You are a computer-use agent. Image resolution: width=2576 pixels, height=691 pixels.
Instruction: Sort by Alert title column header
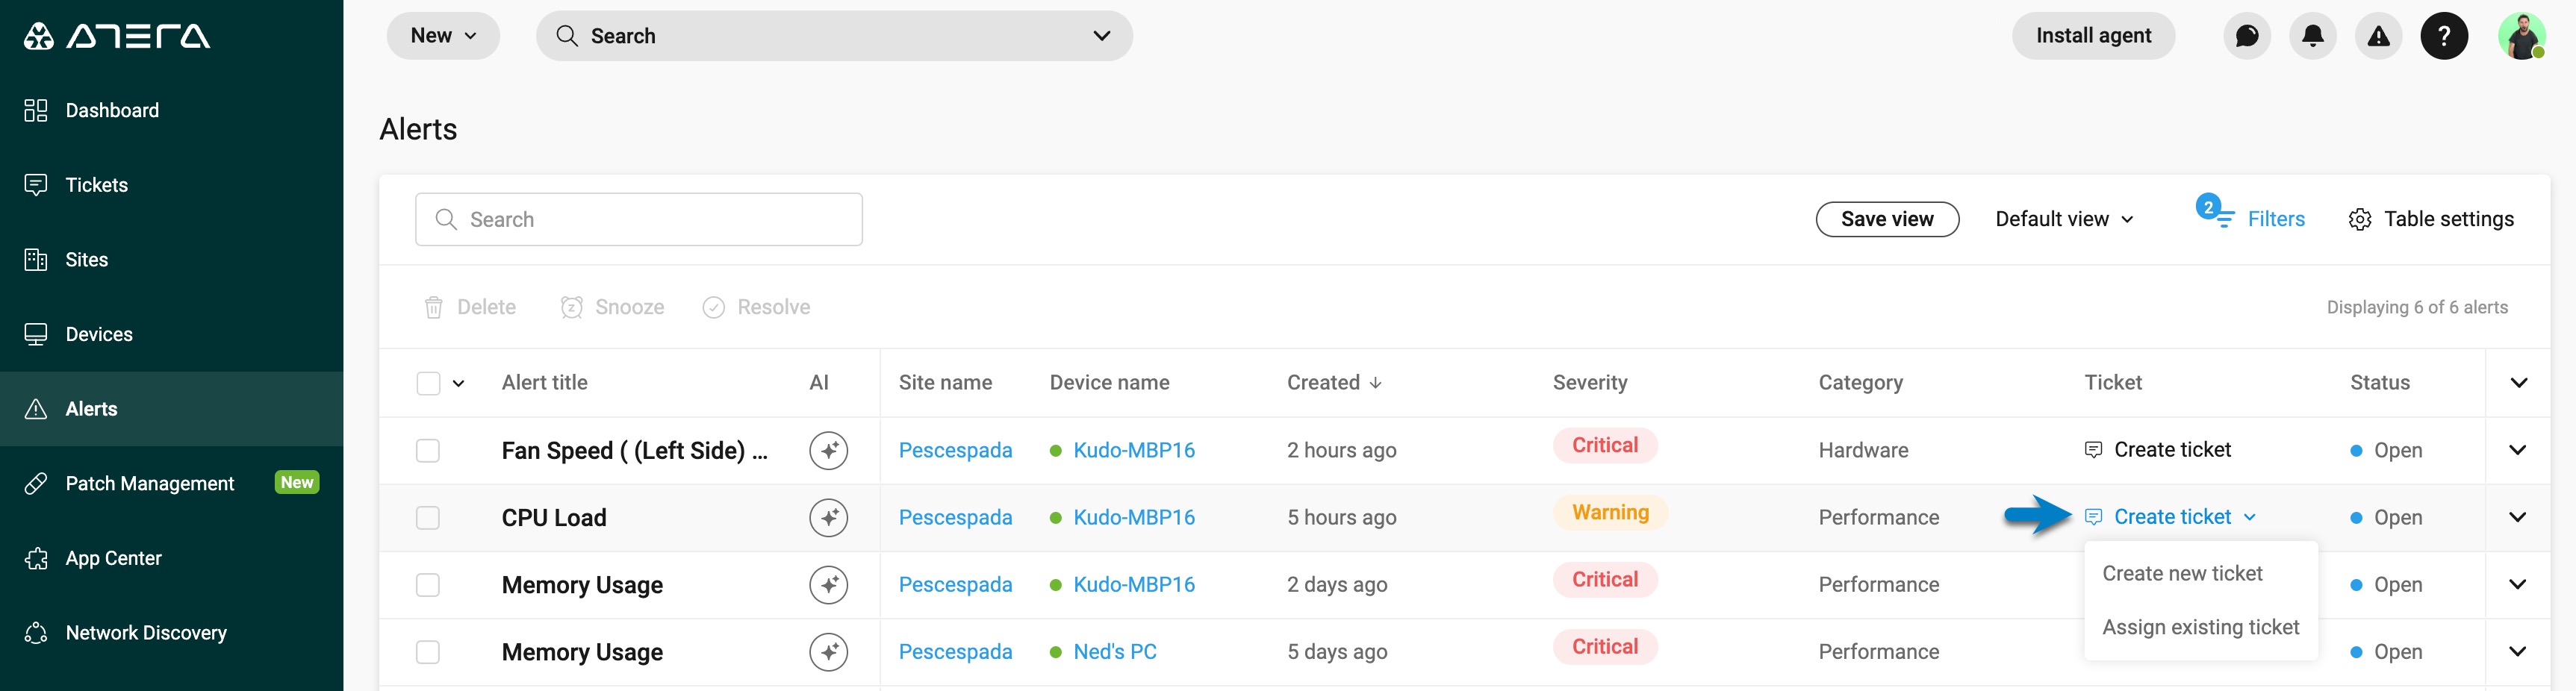[544, 383]
